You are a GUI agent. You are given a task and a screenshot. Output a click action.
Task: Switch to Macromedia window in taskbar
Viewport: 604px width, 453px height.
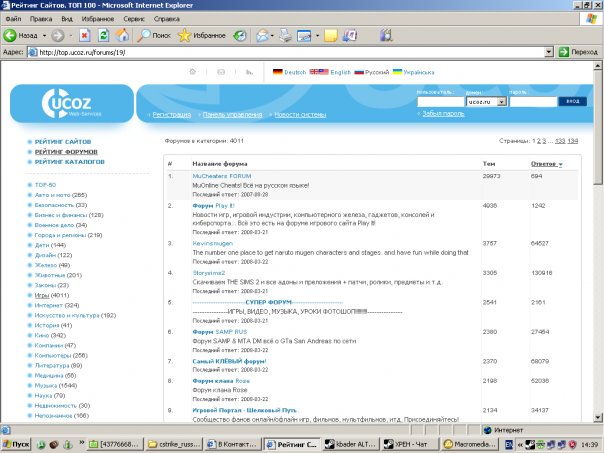[469, 441]
